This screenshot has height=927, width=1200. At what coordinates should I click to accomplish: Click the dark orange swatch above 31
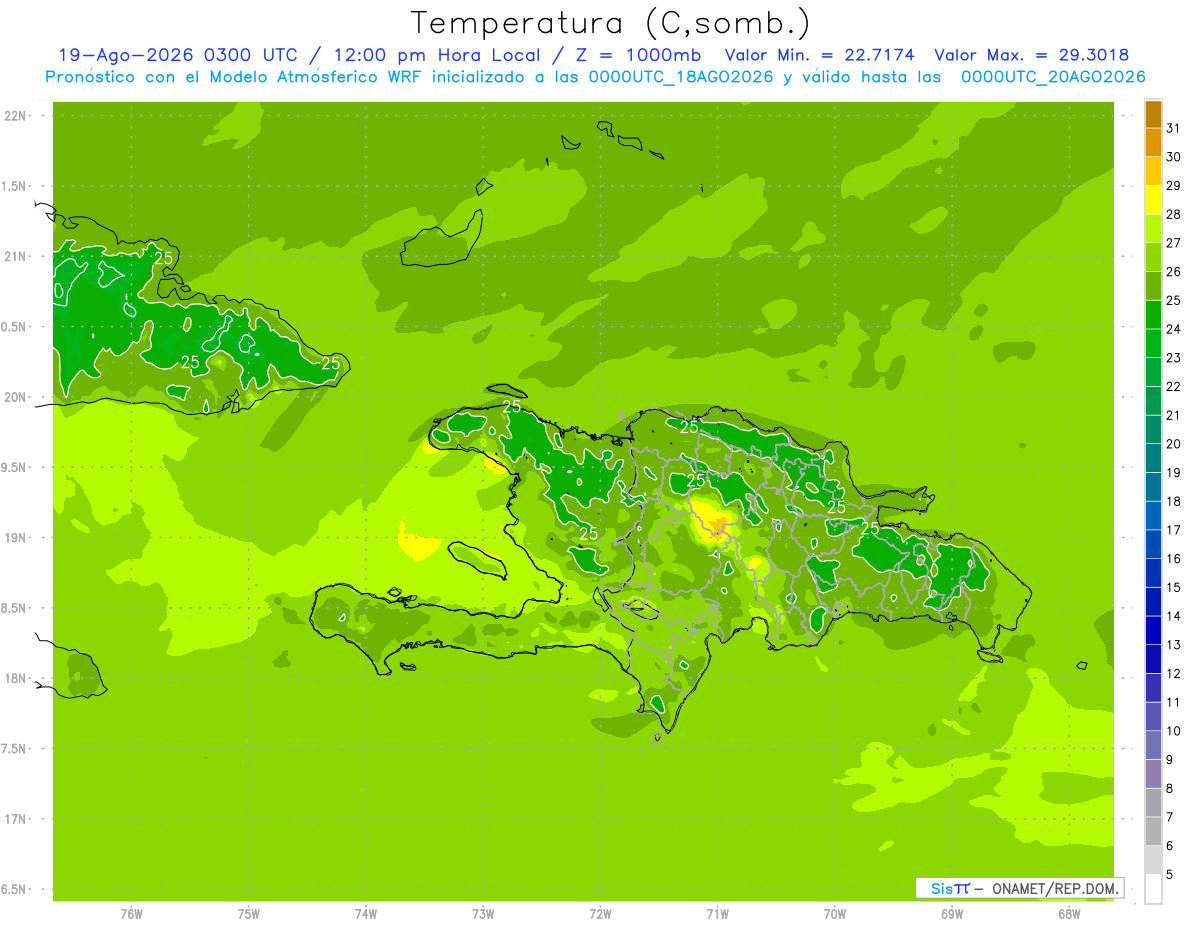(x=1153, y=114)
